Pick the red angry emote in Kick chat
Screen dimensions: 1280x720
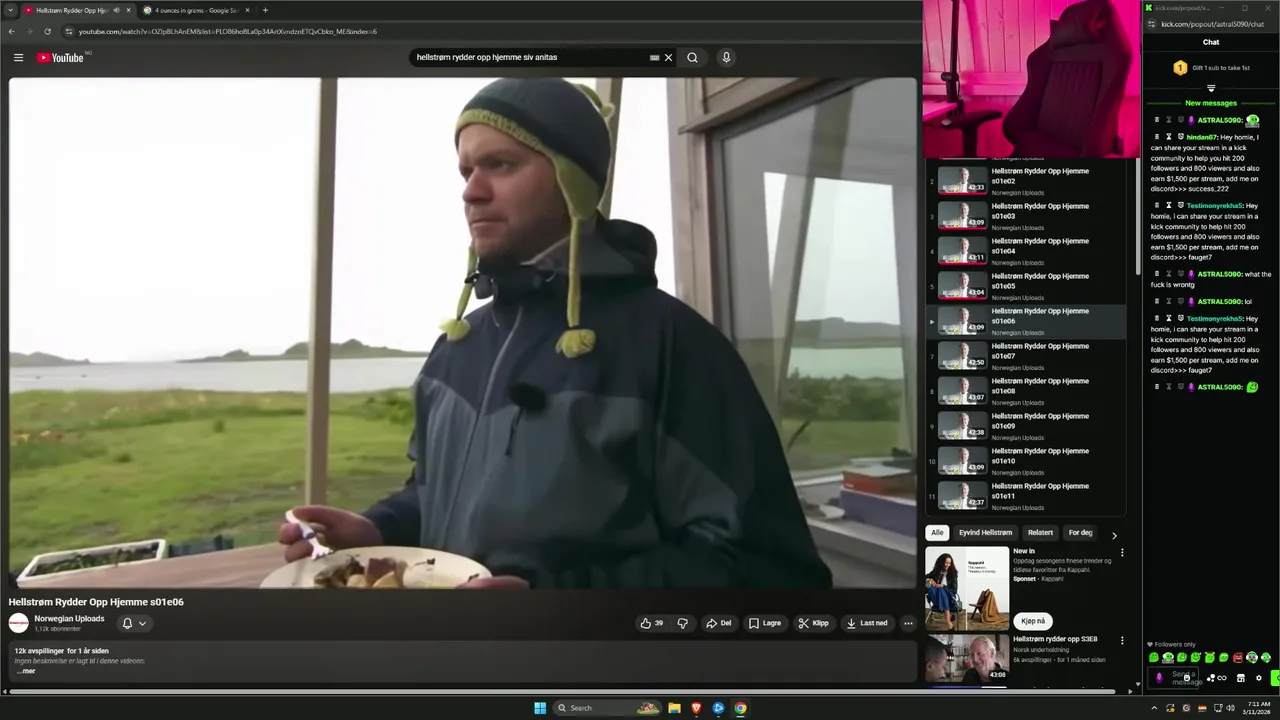pos(1238,657)
